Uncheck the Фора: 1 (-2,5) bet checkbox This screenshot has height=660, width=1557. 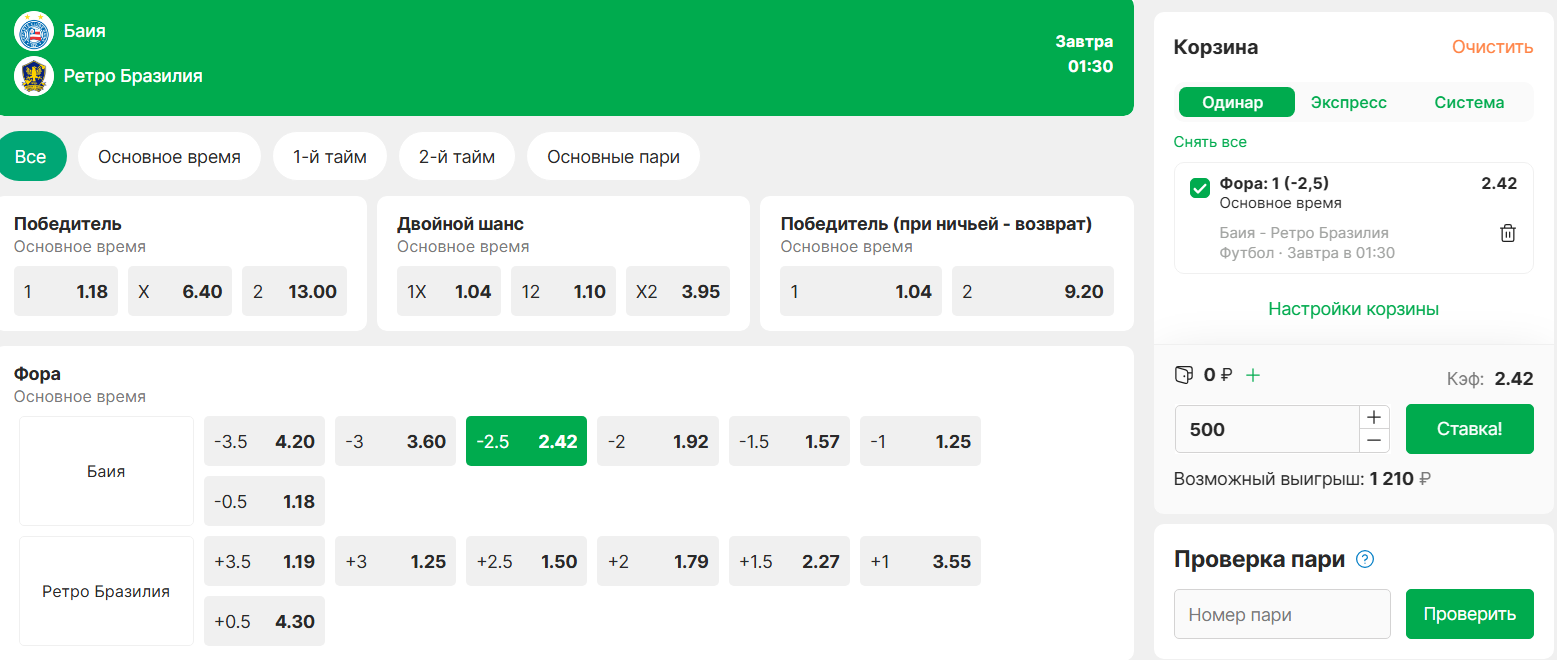1200,188
